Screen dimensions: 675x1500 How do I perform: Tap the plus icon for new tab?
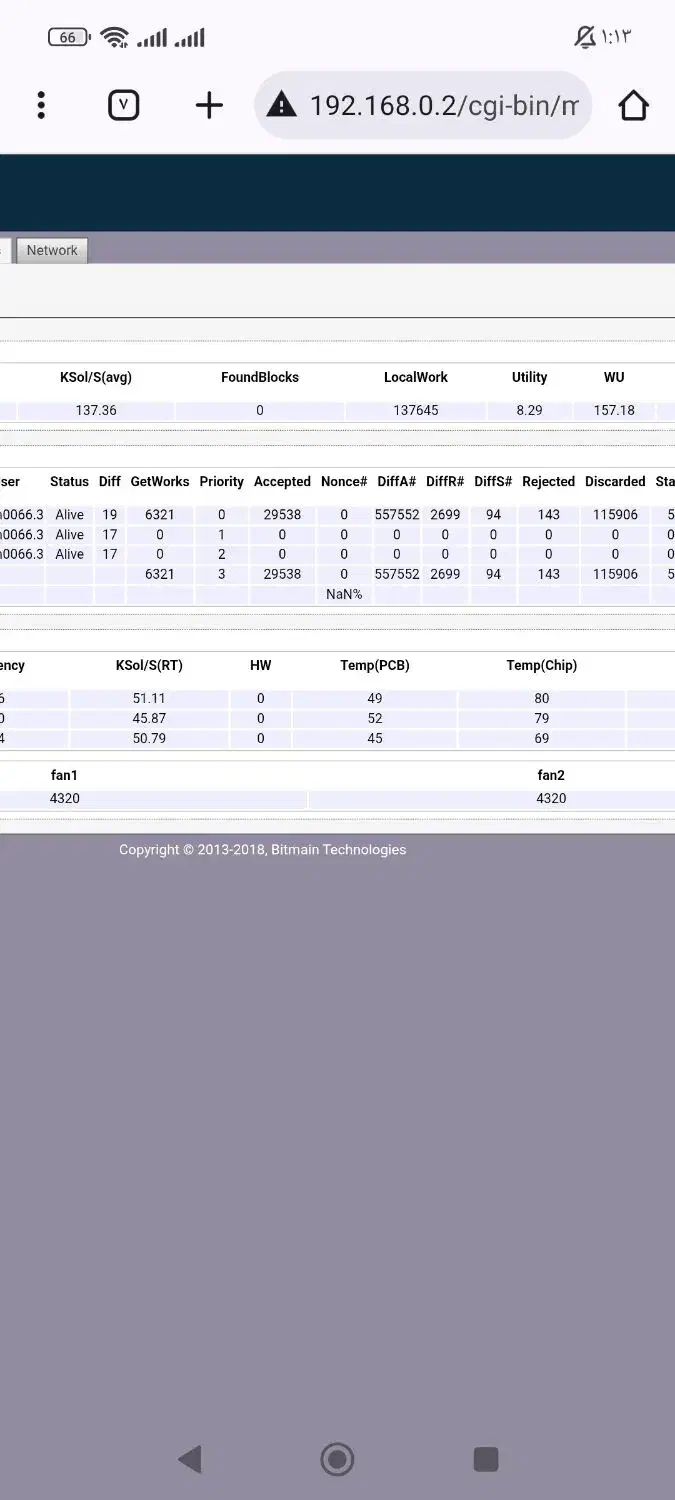click(208, 105)
